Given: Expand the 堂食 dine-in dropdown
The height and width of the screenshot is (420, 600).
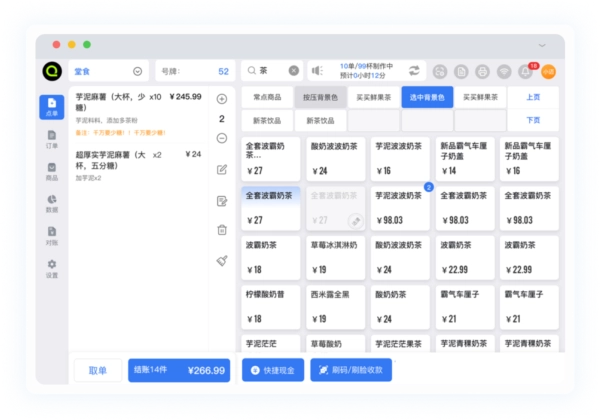Looking at the screenshot, I should point(137,71).
